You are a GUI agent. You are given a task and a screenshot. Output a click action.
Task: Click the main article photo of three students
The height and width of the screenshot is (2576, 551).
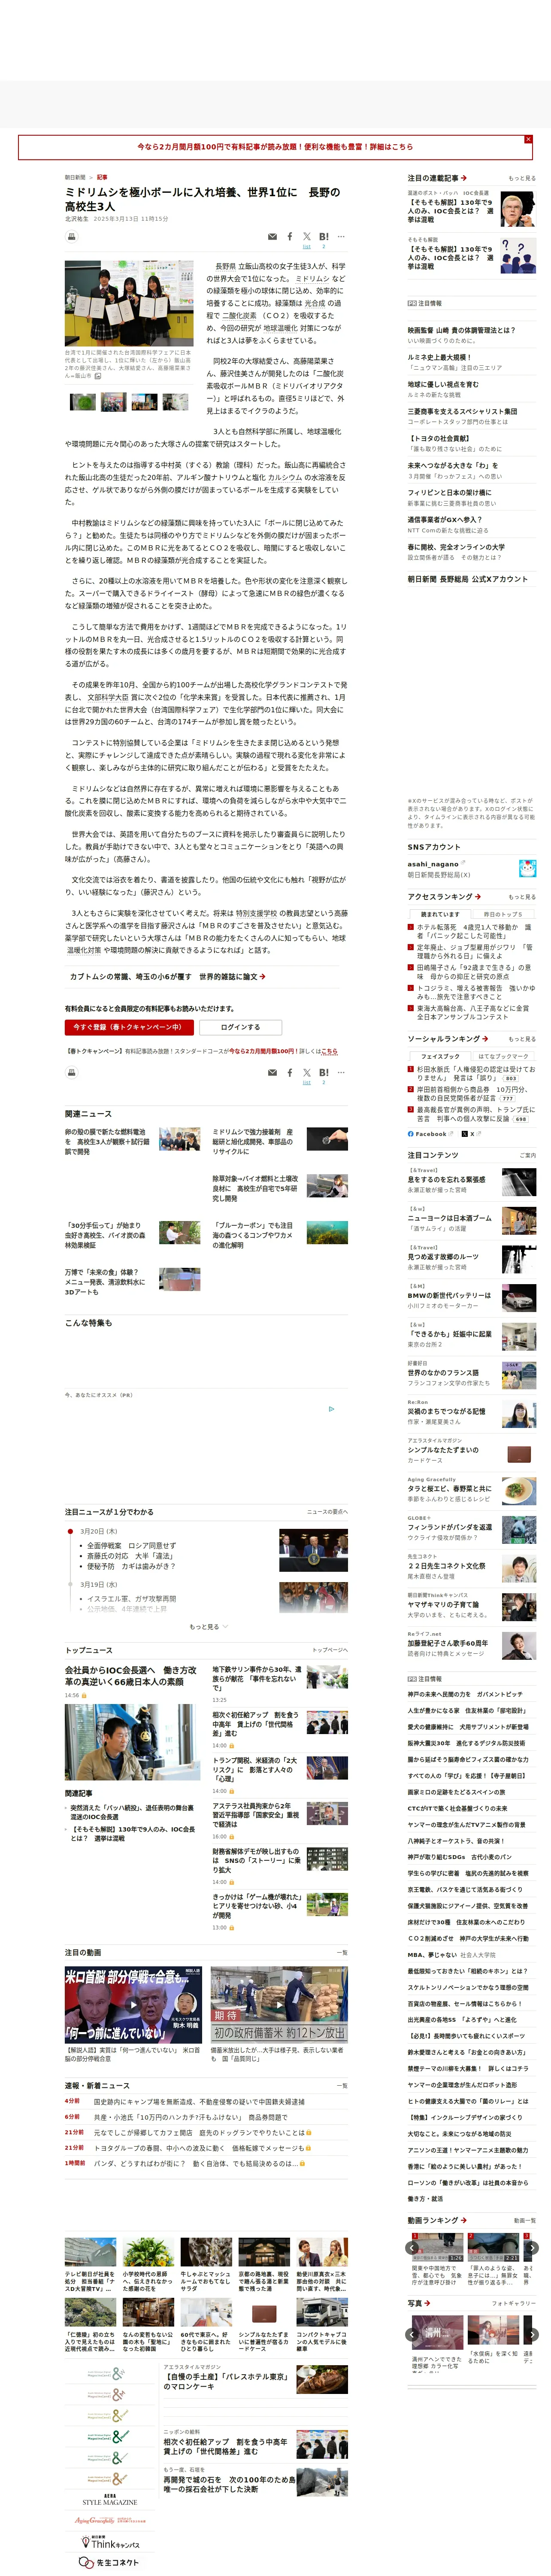tap(129, 303)
